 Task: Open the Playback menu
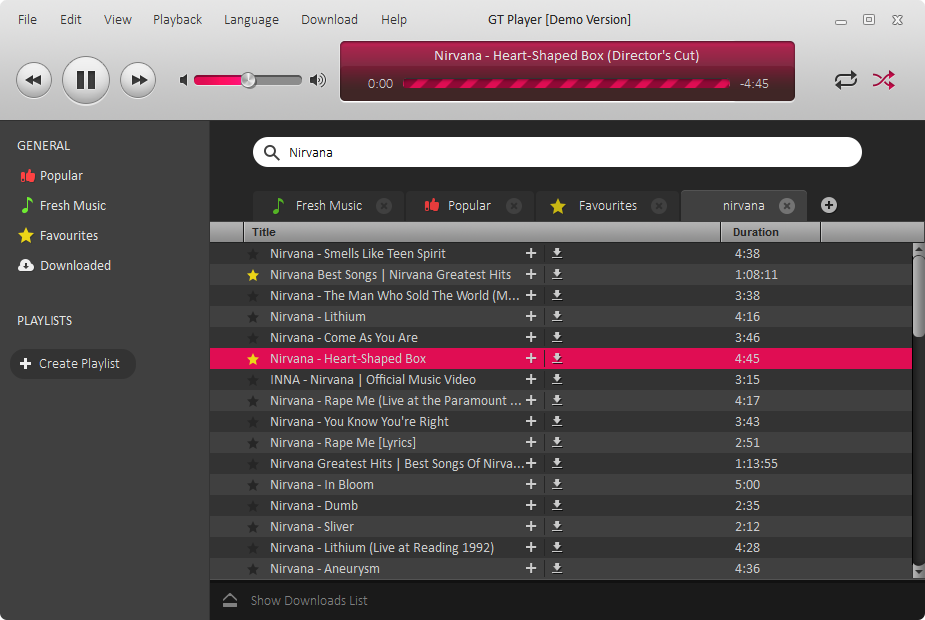click(x=177, y=19)
